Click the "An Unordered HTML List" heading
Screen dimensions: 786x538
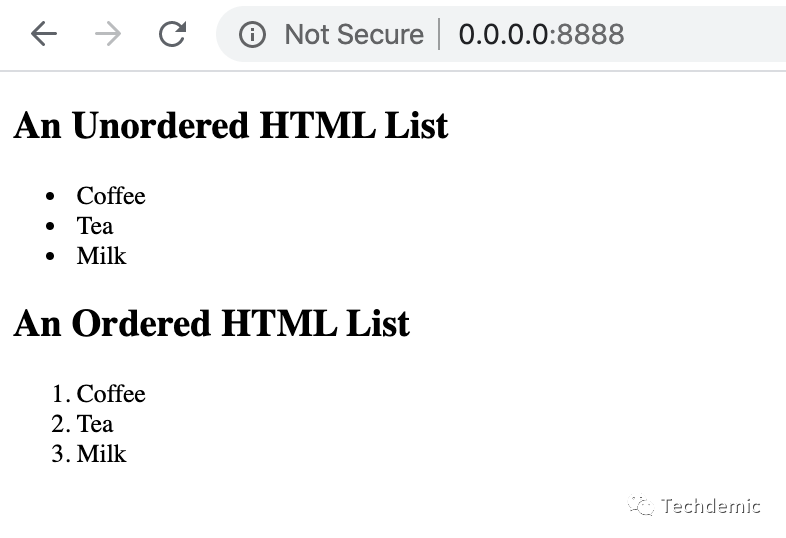click(231, 126)
